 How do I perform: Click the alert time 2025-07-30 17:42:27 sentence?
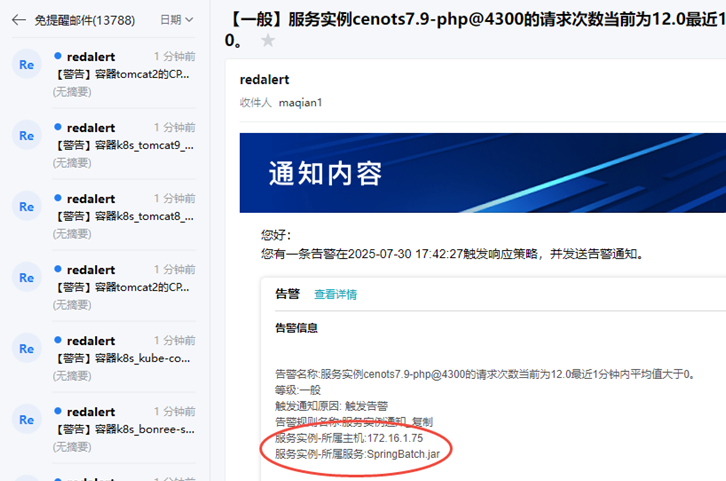click(452, 254)
